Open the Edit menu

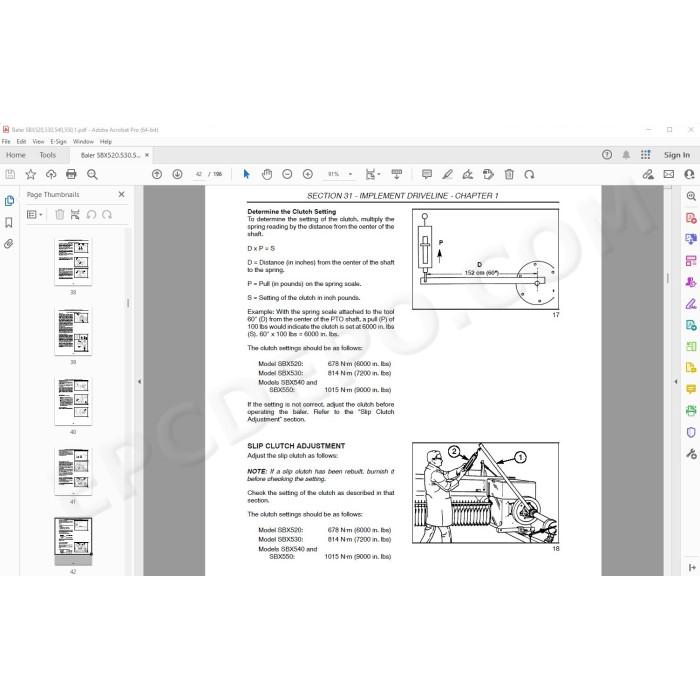point(21,142)
